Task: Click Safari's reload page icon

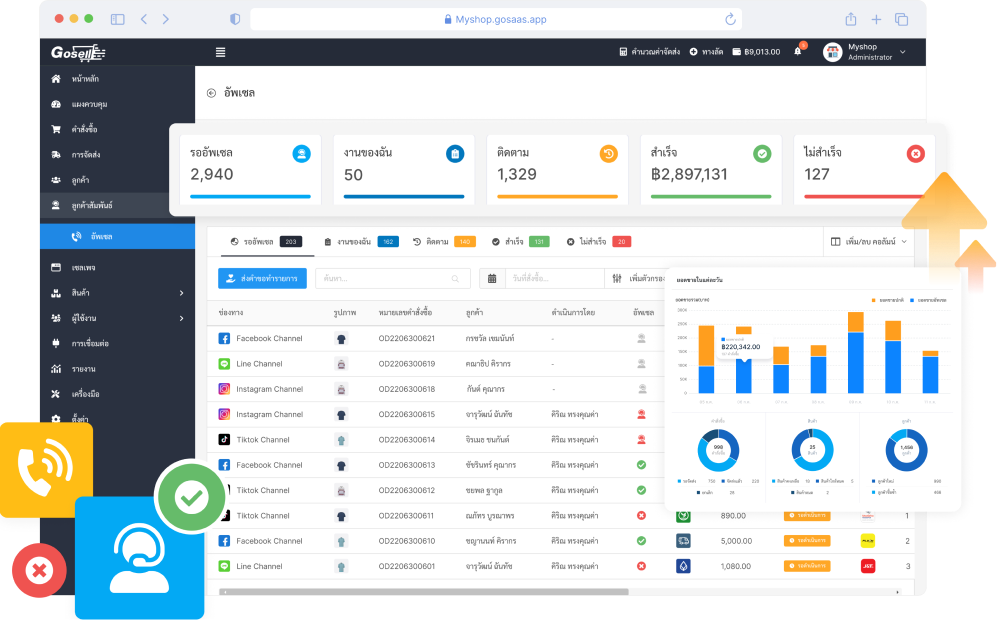Action: (x=730, y=19)
